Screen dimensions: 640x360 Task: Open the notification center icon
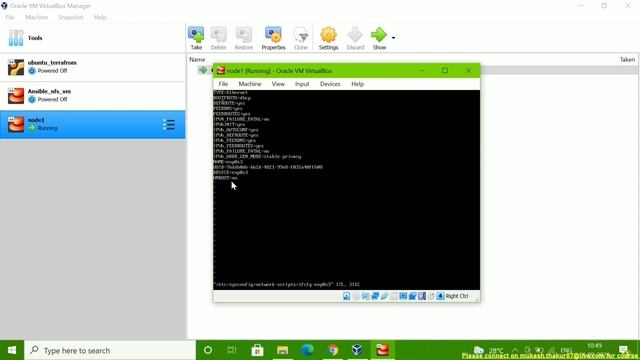click(x=624, y=350)
